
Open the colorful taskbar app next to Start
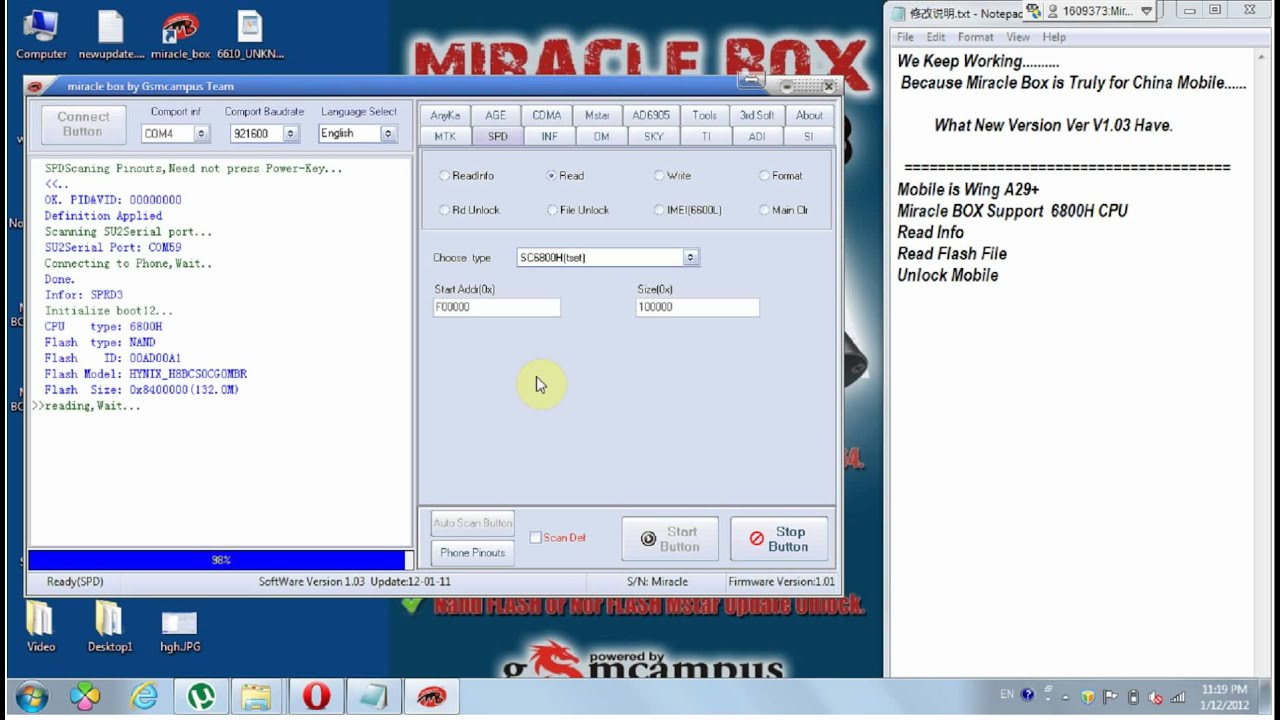click(x=85, y=696)
